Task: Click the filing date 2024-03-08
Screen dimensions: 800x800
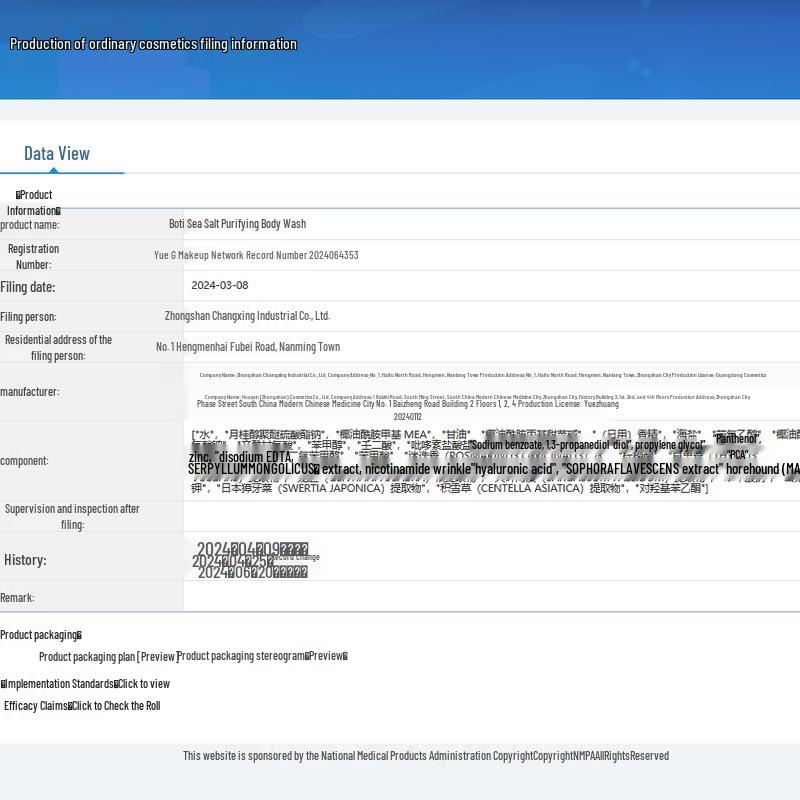Action: pyautogui.click(x=220, y=286)
